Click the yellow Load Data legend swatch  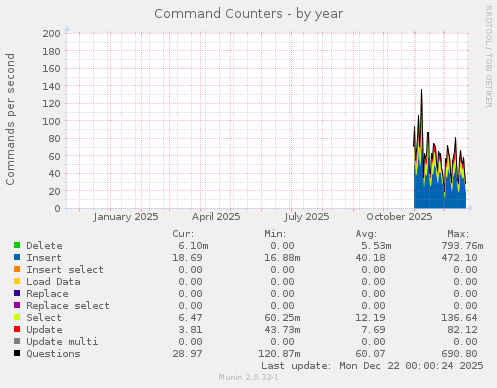click(17, 281)
